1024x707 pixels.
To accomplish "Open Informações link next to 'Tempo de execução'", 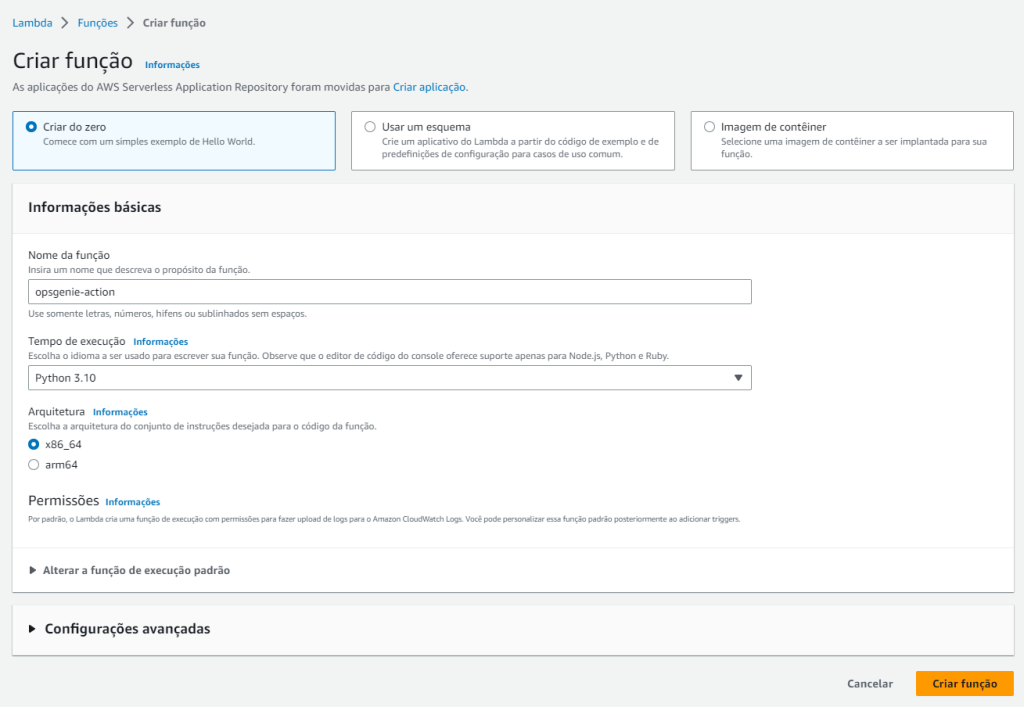I will pos(160,342).
